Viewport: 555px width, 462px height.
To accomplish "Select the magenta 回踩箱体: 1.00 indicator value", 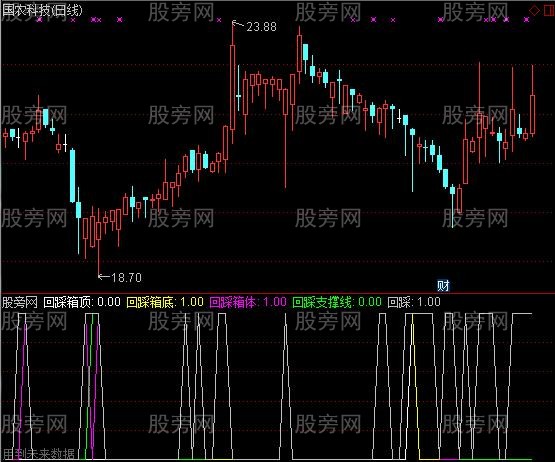I will click(x=248, y=302).
